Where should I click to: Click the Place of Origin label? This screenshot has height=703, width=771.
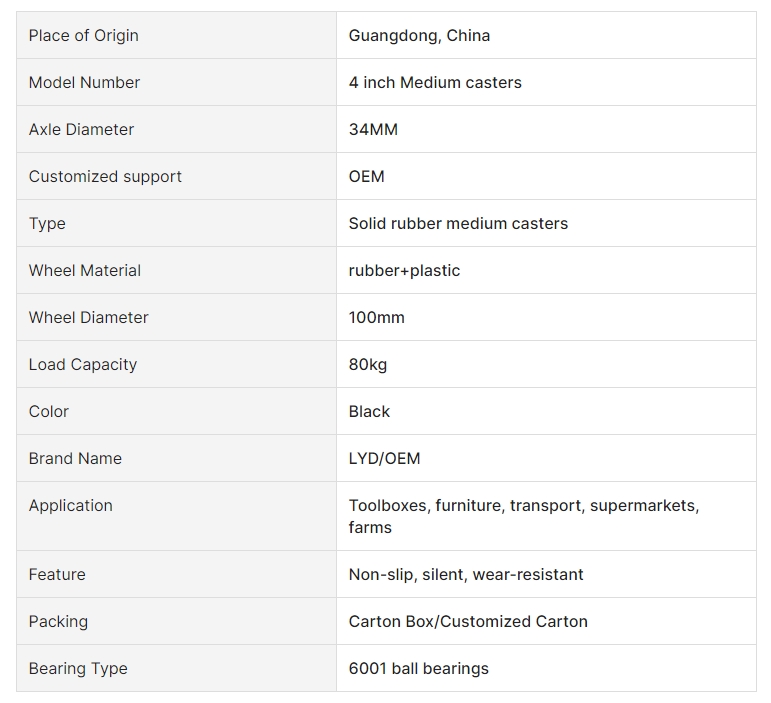84,35
